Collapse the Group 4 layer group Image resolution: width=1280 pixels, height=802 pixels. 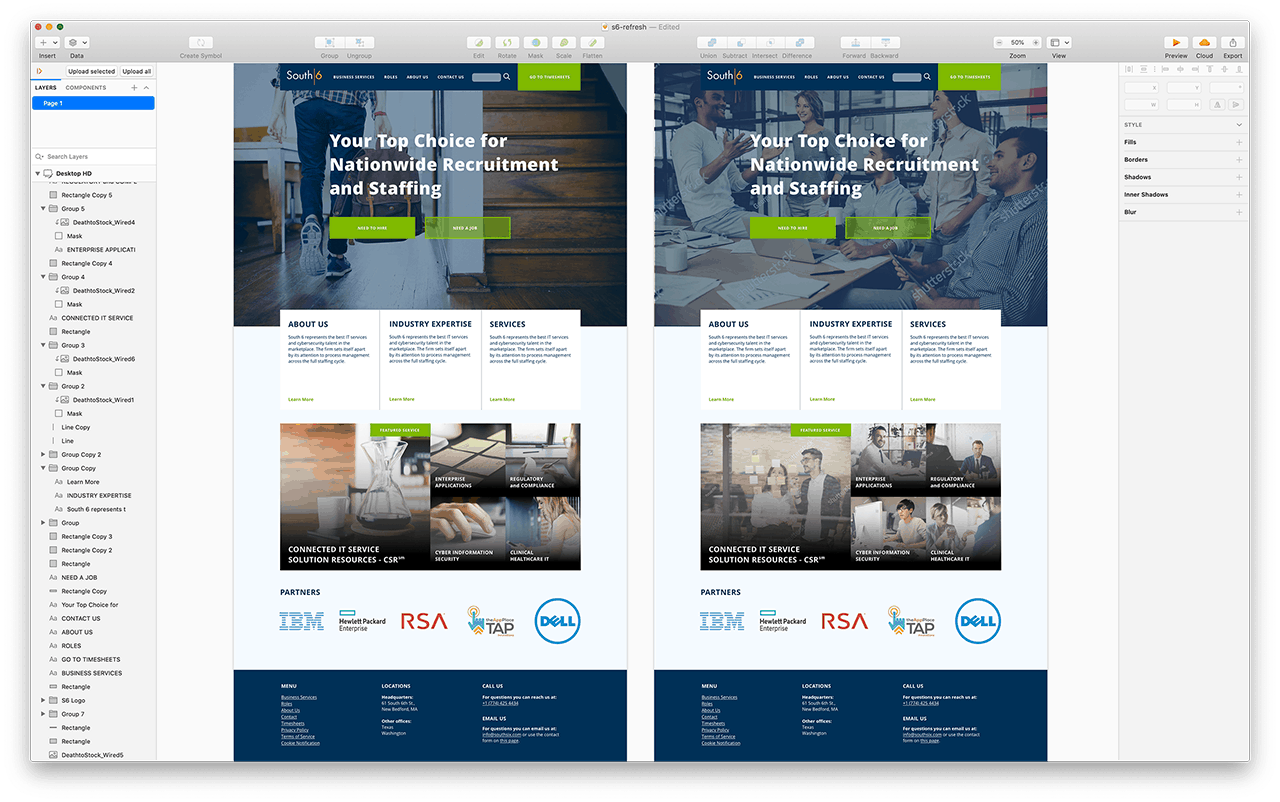(43, 277)
